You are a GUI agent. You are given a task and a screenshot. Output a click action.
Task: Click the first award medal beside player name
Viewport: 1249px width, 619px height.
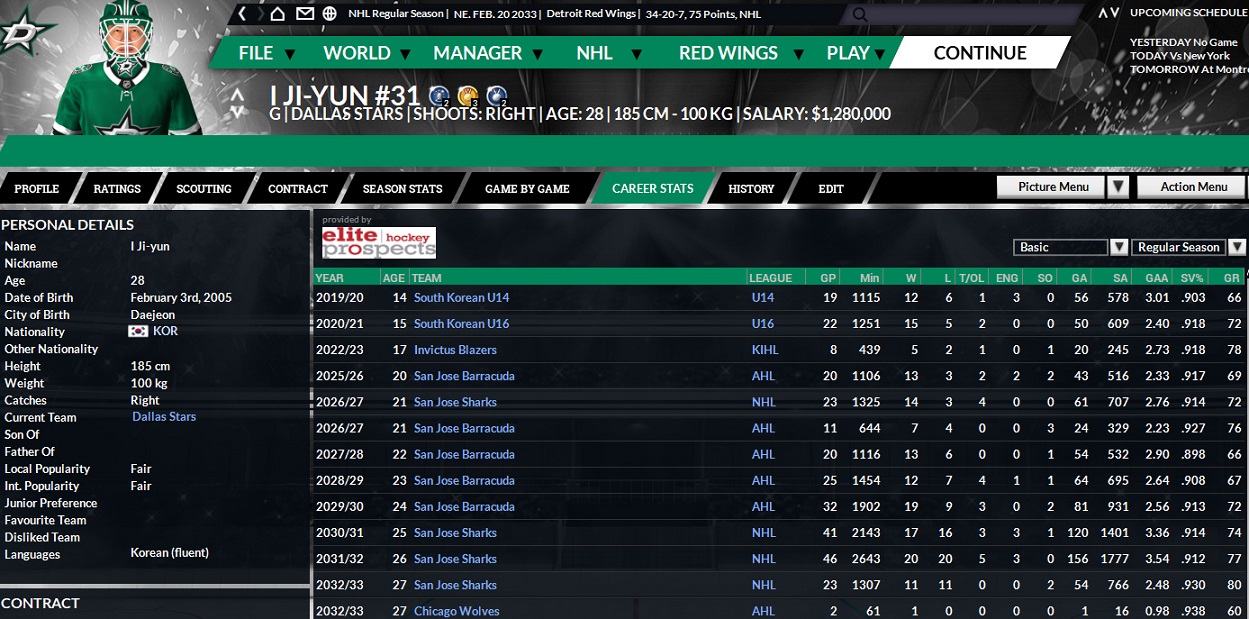click(438, 96)
